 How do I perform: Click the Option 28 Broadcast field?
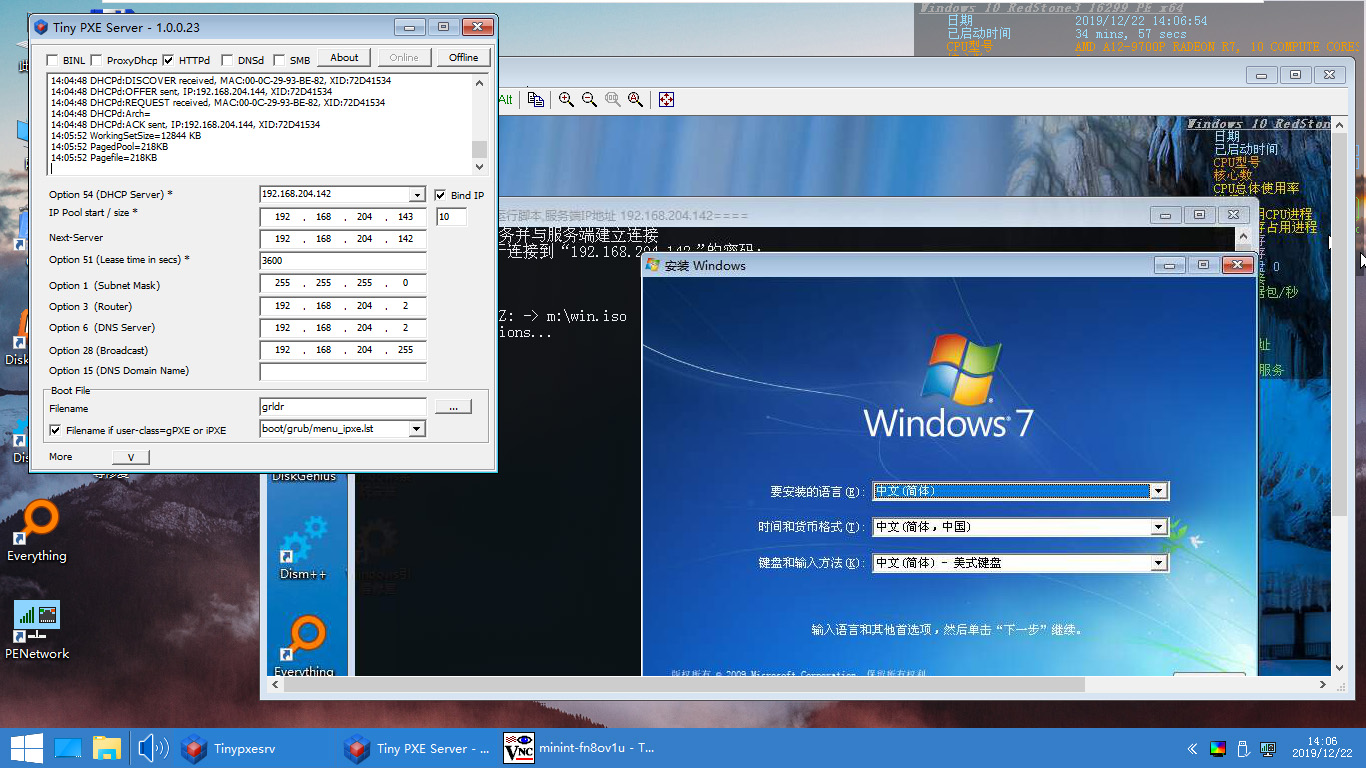tap(343, 350)
